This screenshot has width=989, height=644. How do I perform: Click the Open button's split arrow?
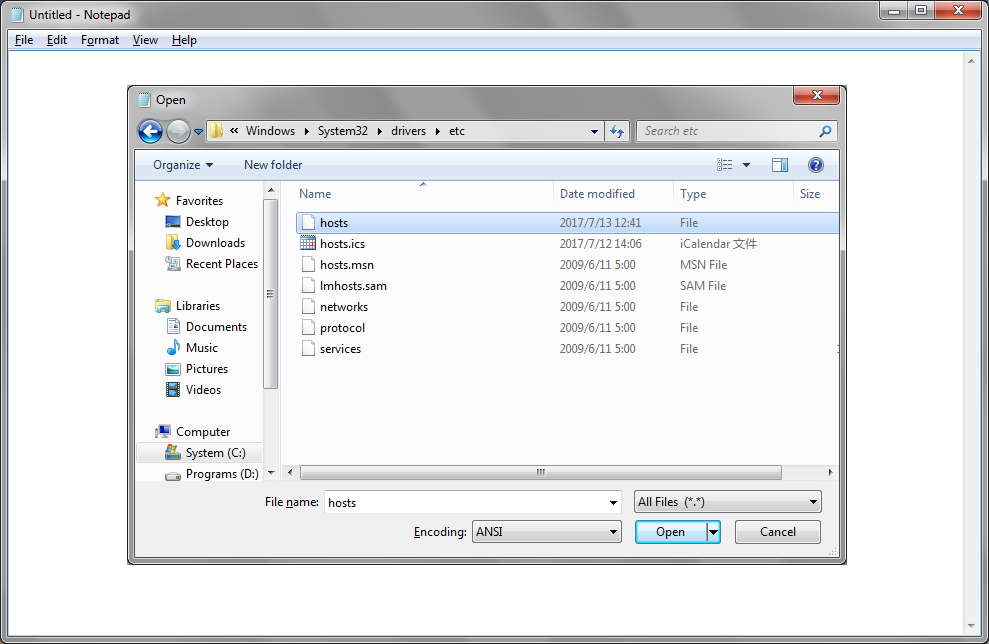click(x=713, y=532)
